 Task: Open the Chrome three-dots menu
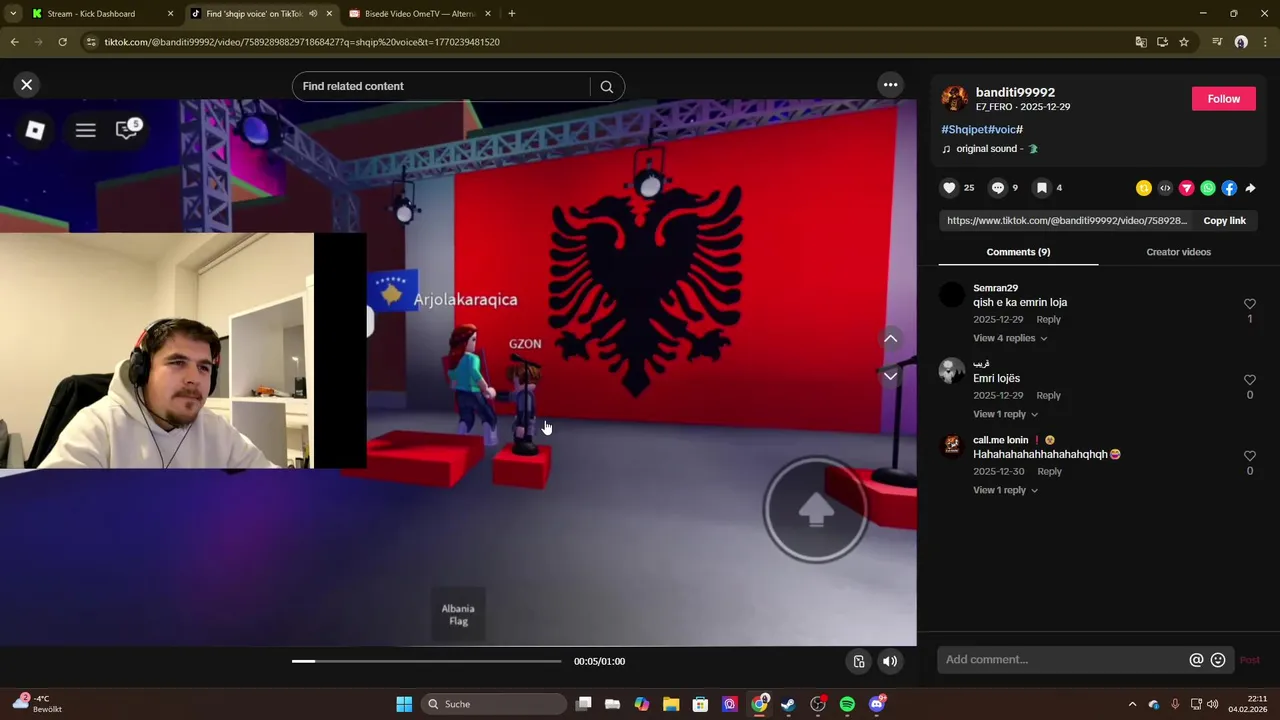coord(1265,42)
